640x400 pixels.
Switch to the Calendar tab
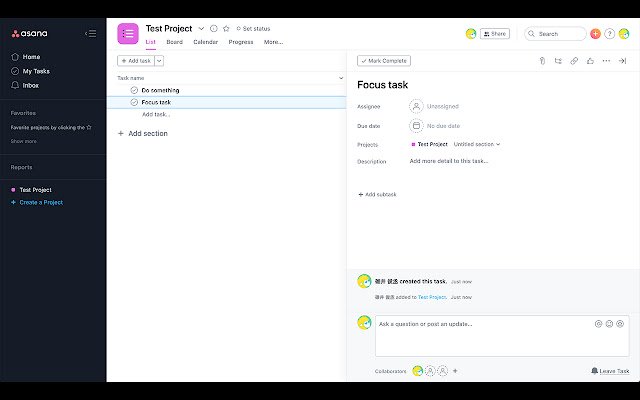pos(205,42)
